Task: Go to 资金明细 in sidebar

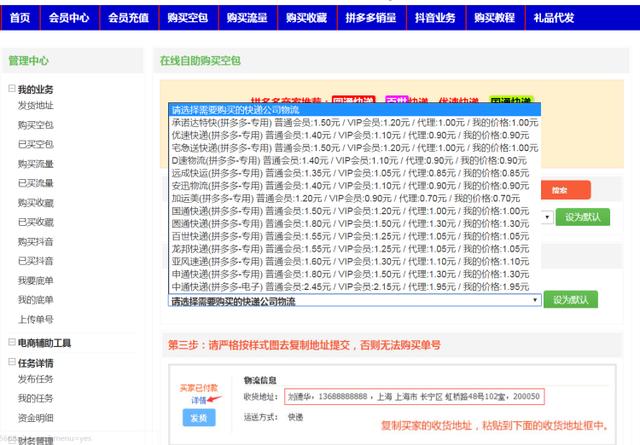Action: pyautogui.click(x=36, y=417)
